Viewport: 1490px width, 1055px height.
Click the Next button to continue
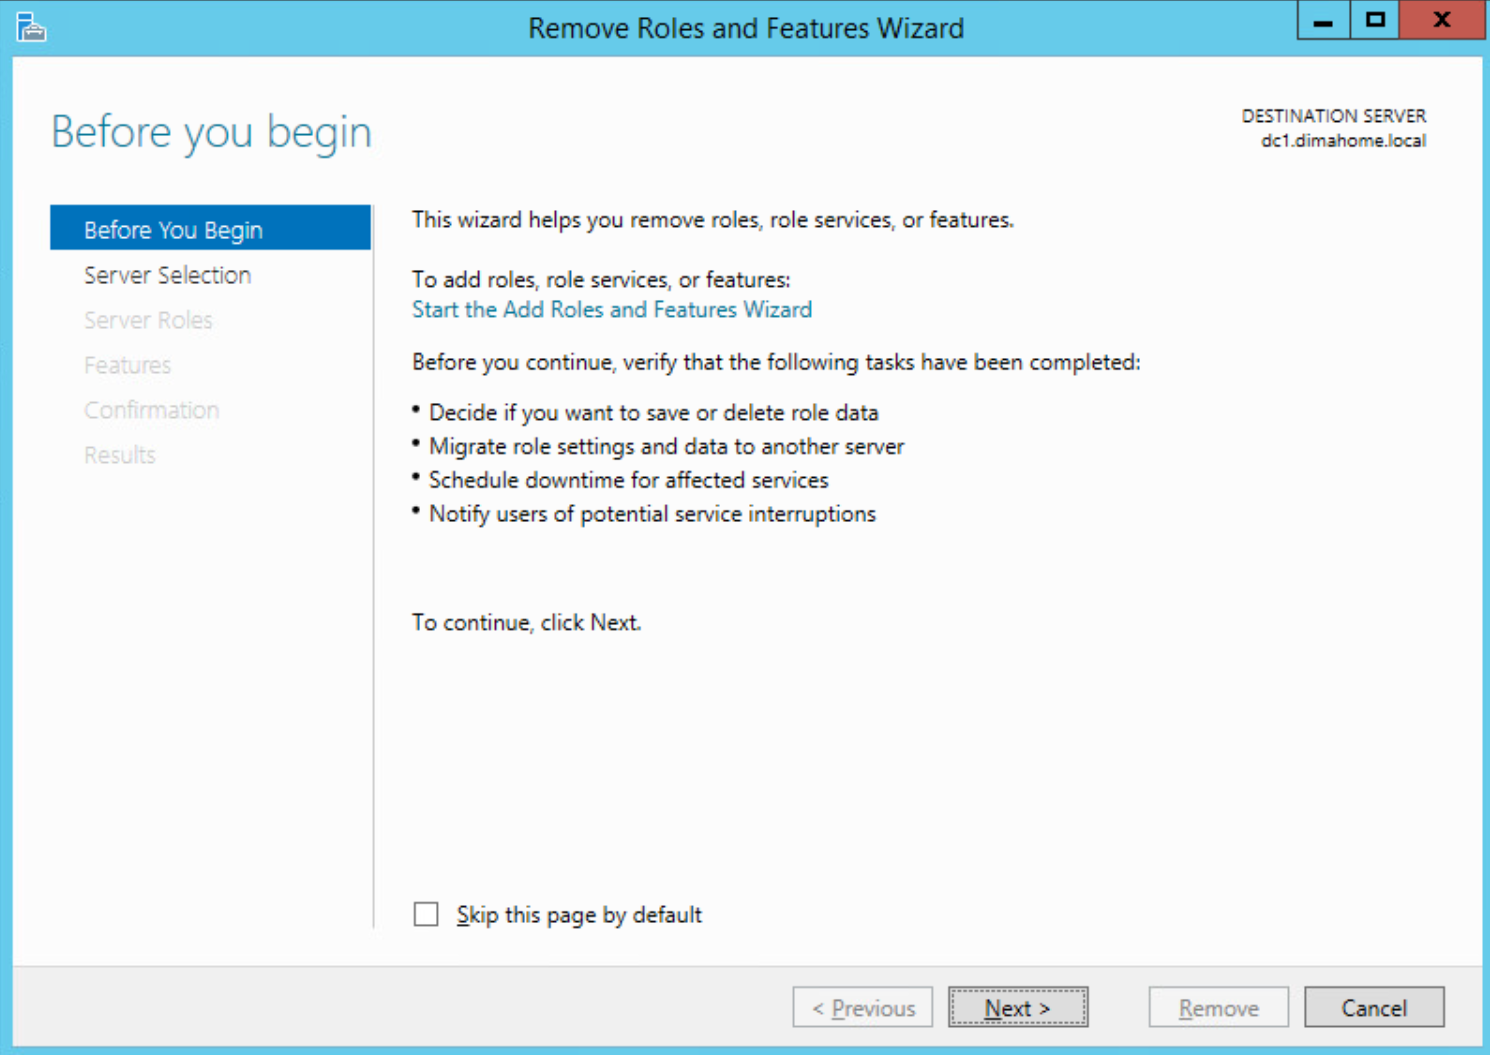[x=1017, y=1007]
